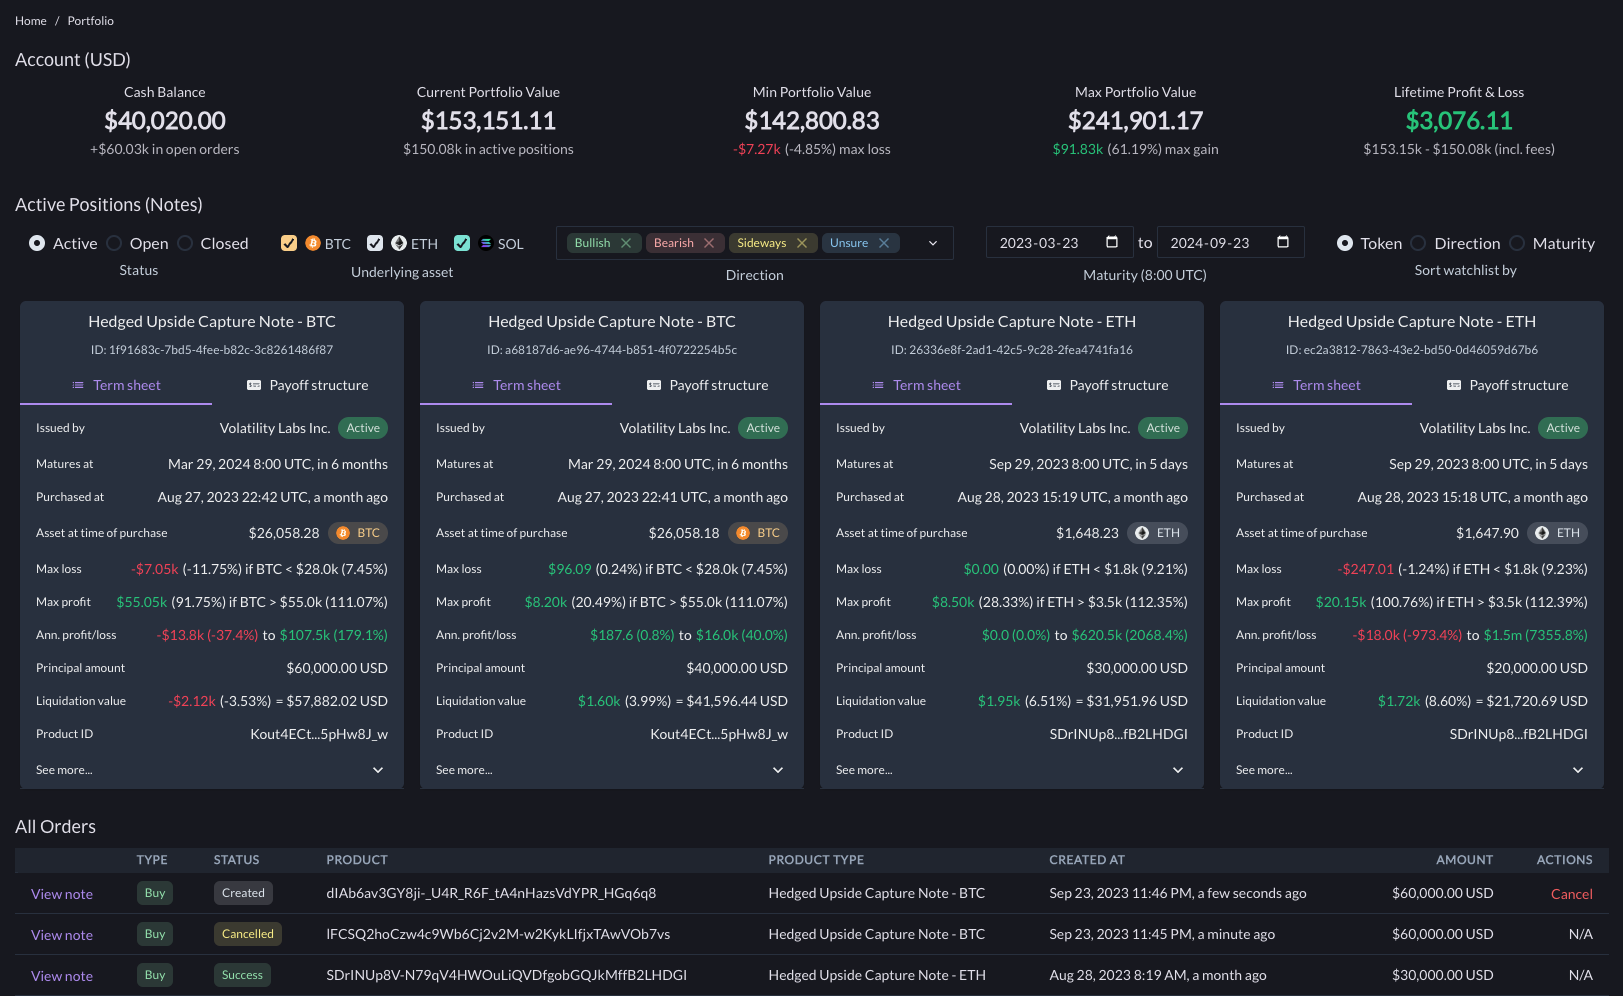The height and width of the screenshot is (996, 1623).
Task: Expand See more on first BTC note
Action: 378,770
